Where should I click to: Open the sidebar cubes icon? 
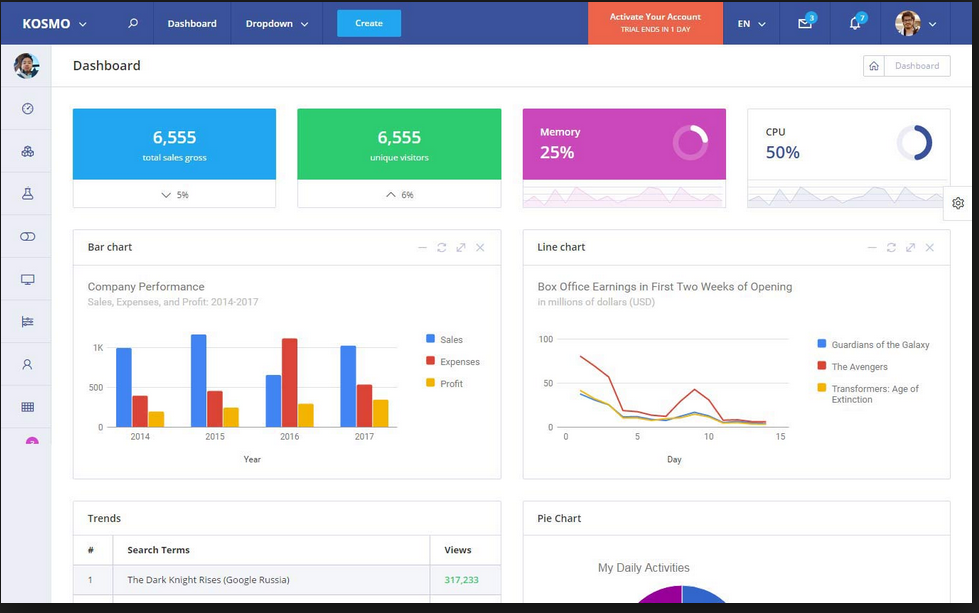[27, 151]
